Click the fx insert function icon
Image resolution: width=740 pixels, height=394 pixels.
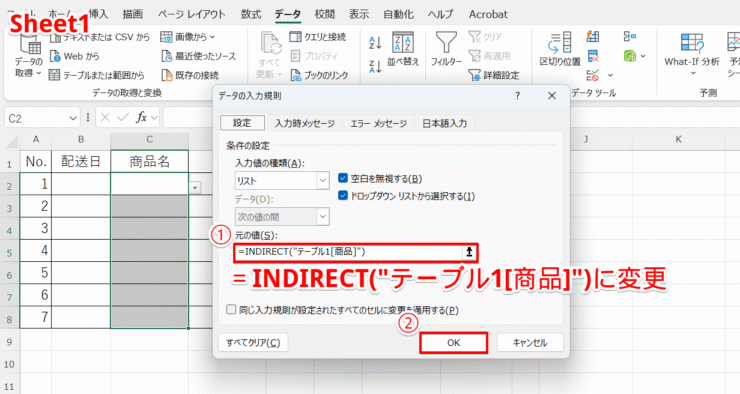point(141,117)
